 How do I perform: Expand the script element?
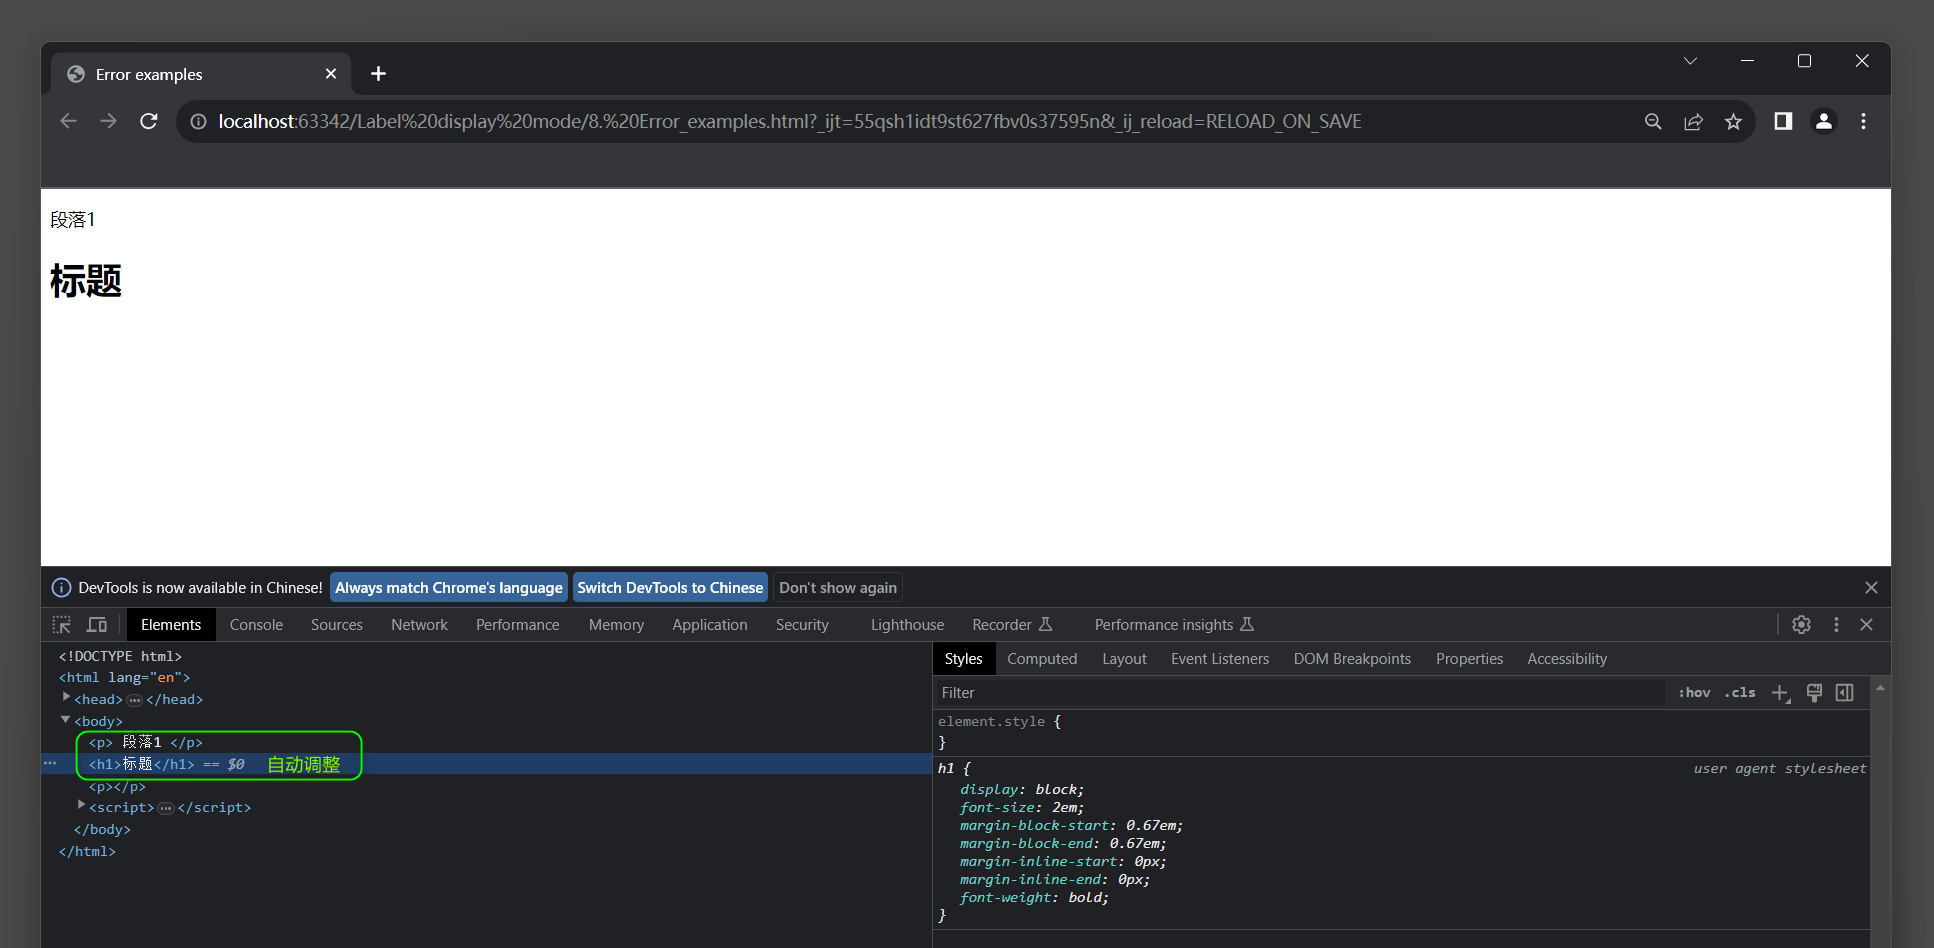point(81,806)
